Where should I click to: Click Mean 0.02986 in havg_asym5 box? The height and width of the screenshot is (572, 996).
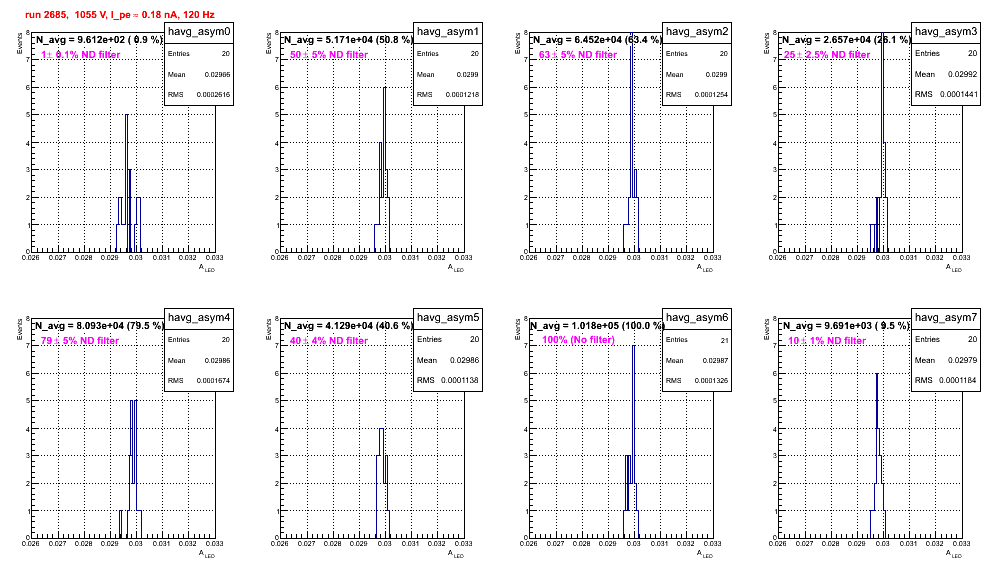pos(448,360)
